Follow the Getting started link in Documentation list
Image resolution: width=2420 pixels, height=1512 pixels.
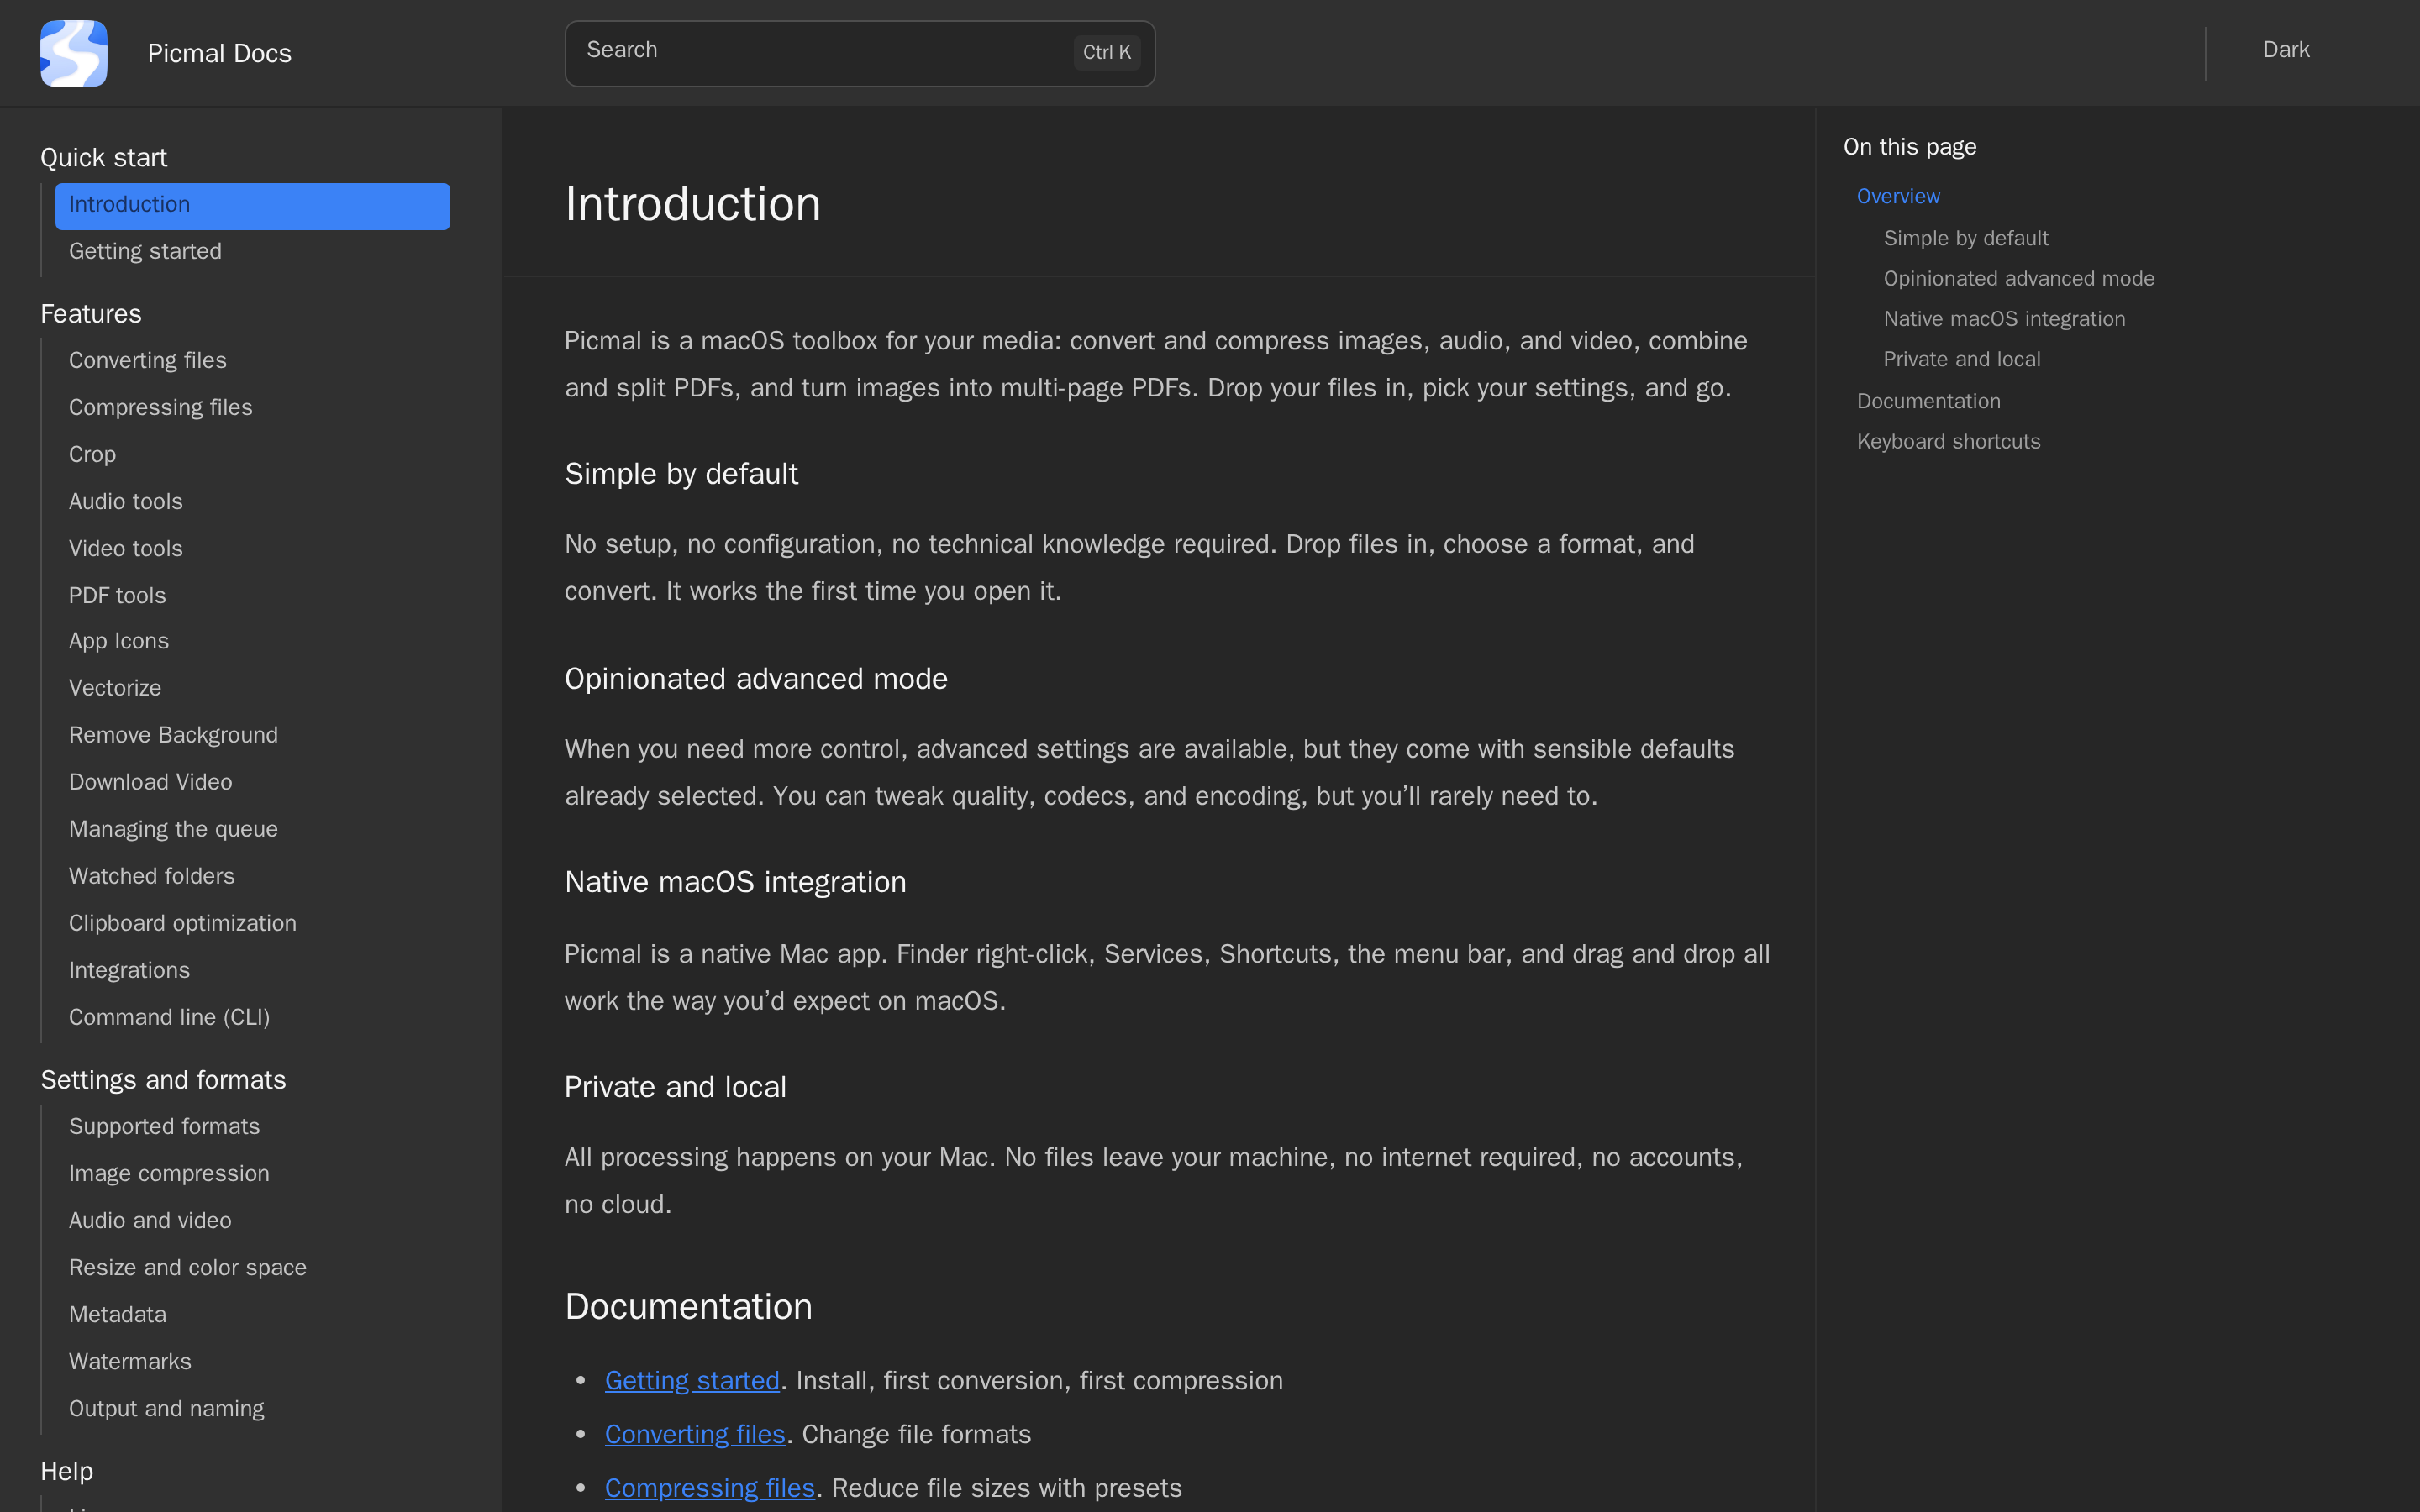[692, 1380]
